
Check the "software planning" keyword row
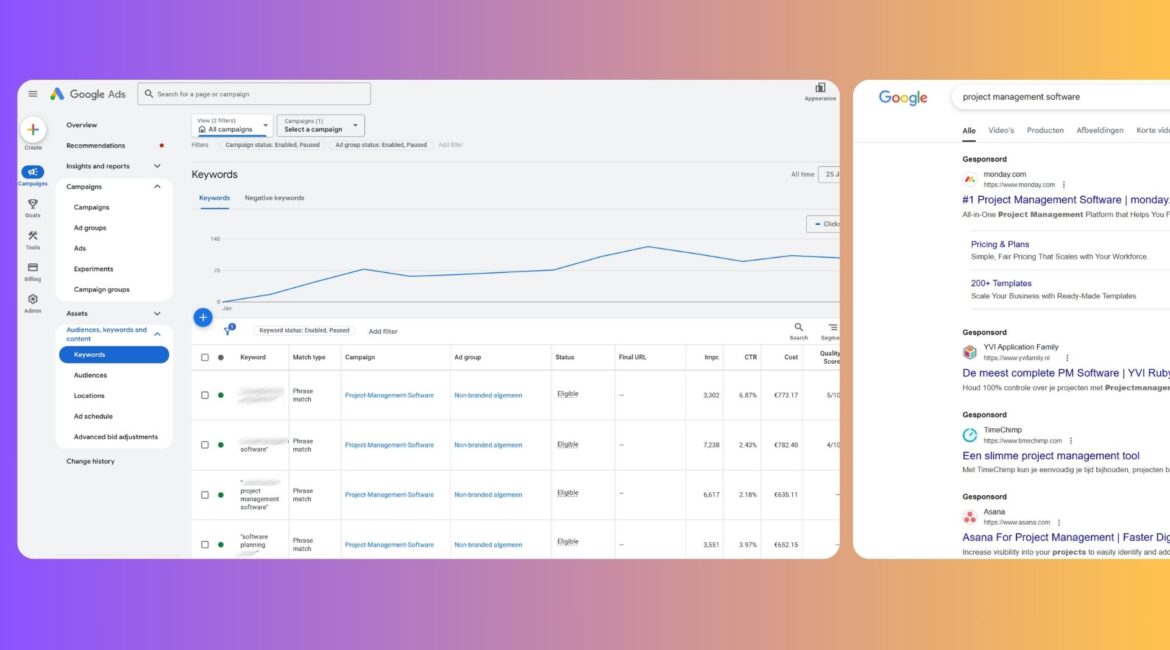(205, 545)
